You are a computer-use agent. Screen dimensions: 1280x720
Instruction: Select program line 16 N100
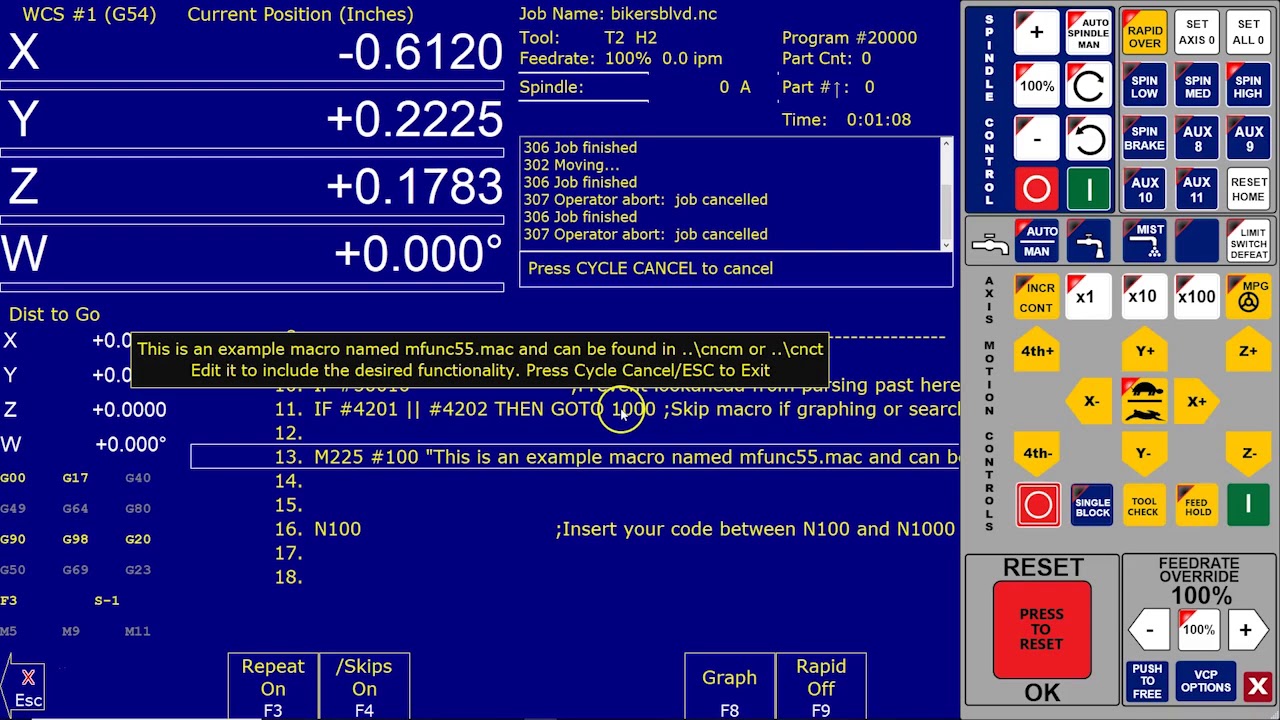click(x=617, y=529)
